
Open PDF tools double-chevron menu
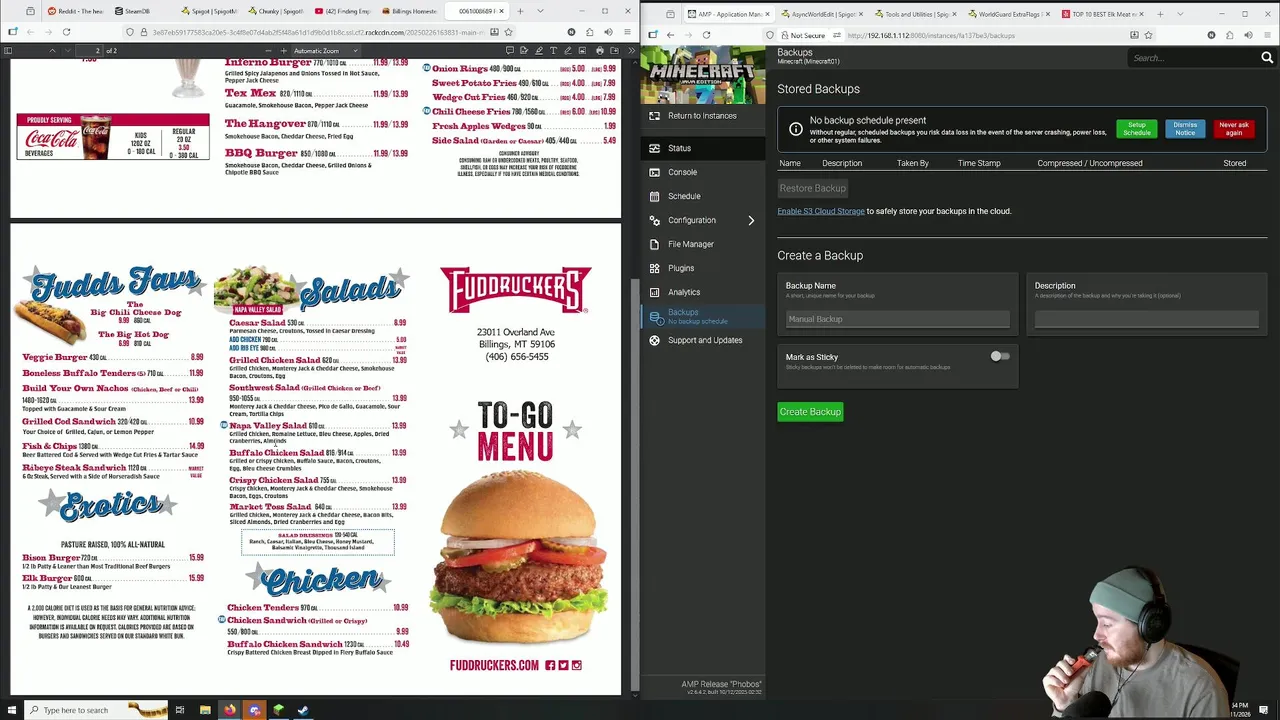point(631,50)
